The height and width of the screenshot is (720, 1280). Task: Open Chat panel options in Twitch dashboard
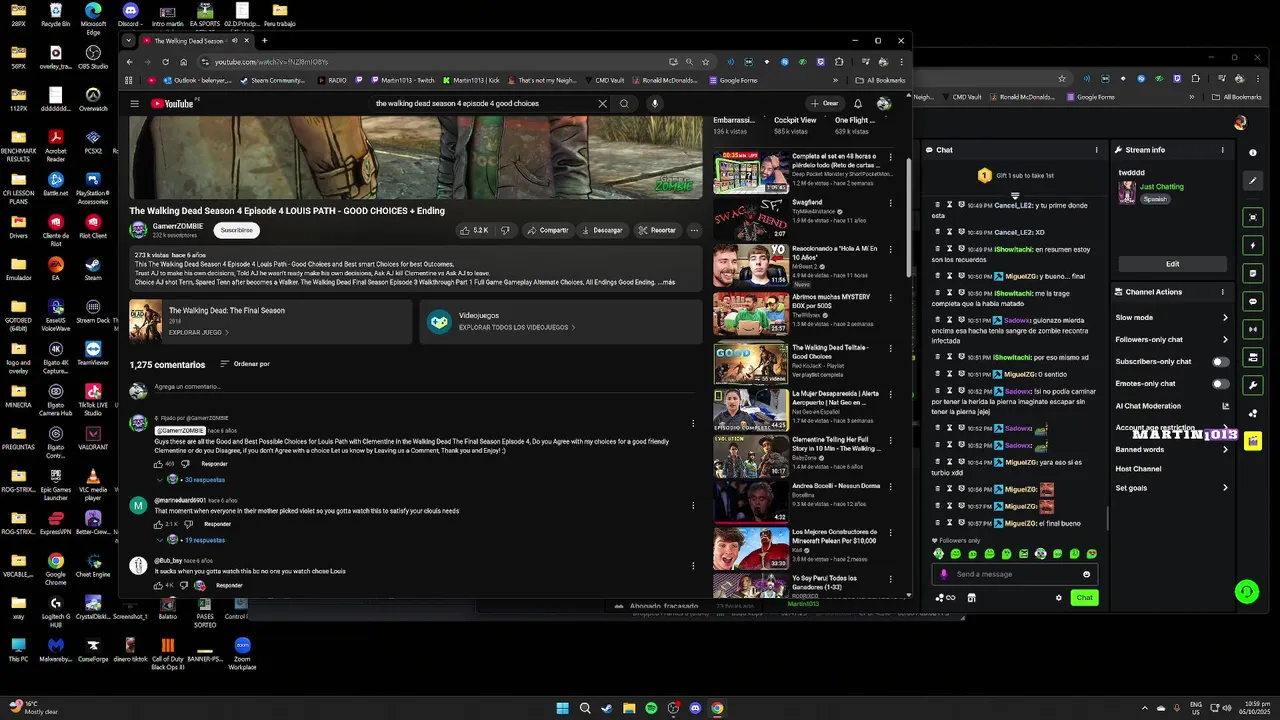point(1097,150)
